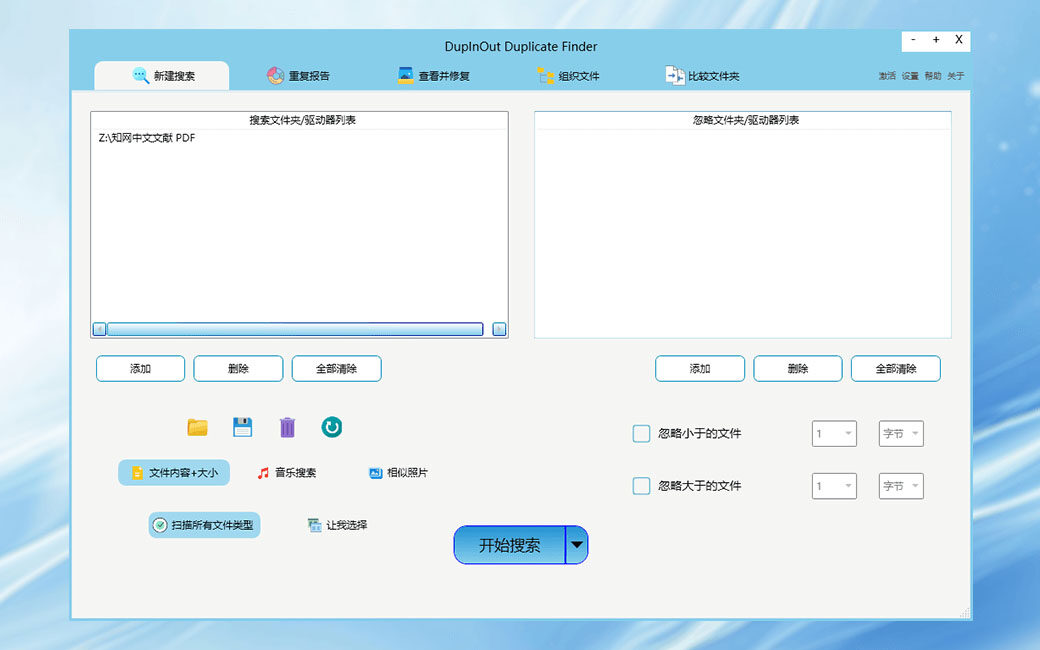1040x650 pixels.
Task: Click the search list scrollbar right arrow
Action: click(x=499, y=329)
